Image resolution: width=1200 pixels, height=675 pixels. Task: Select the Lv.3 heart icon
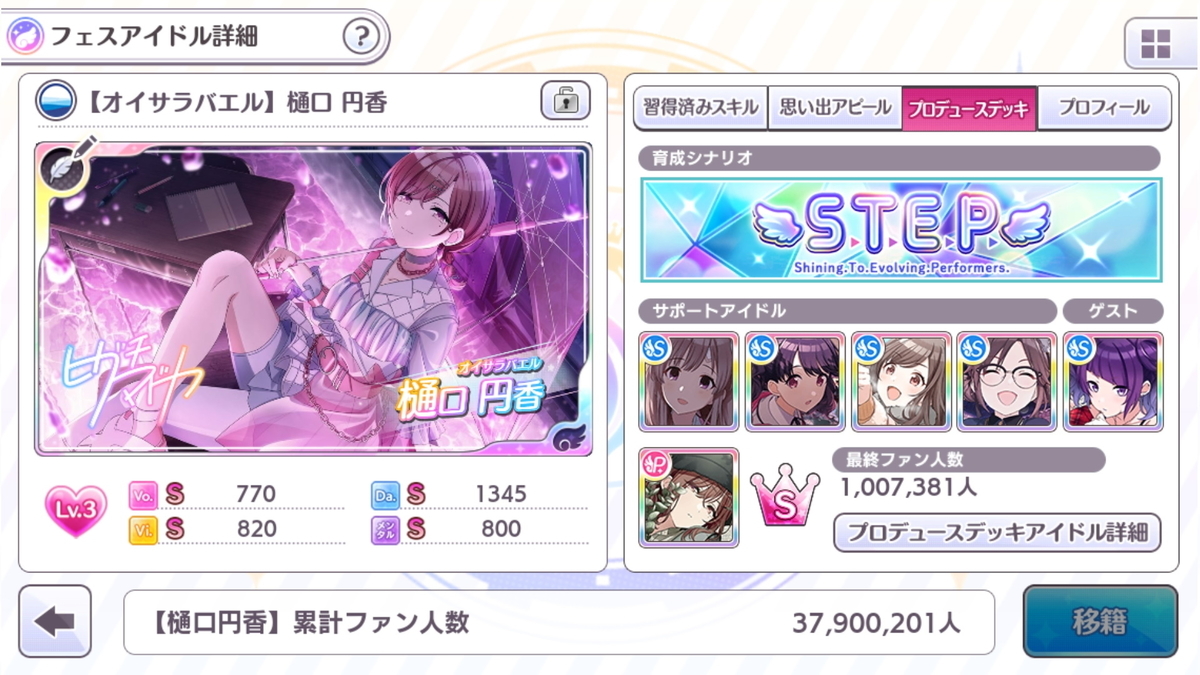[x=75, y=511]
